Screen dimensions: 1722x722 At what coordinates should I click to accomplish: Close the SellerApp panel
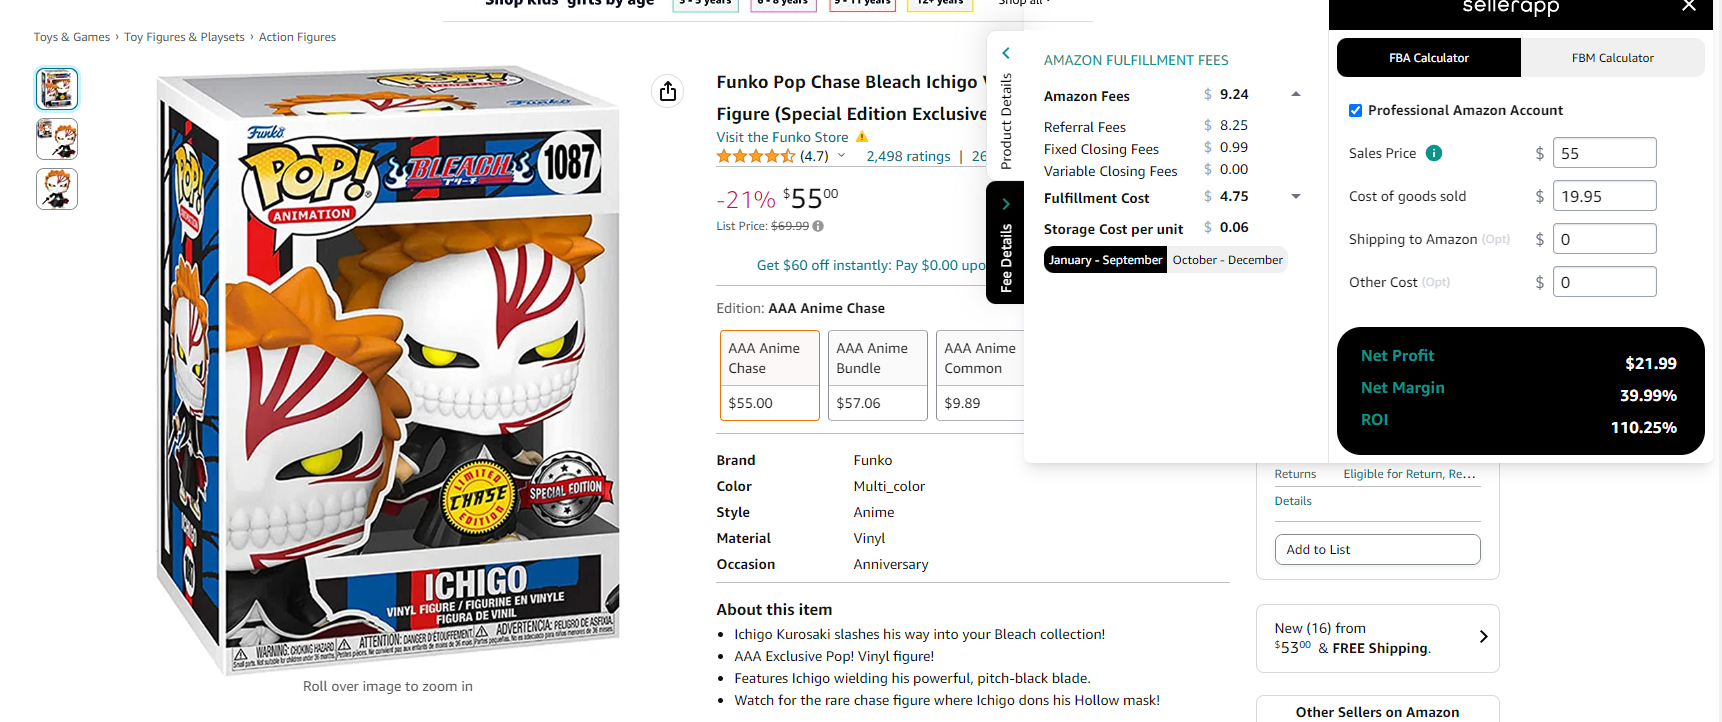coord(1689,7)
